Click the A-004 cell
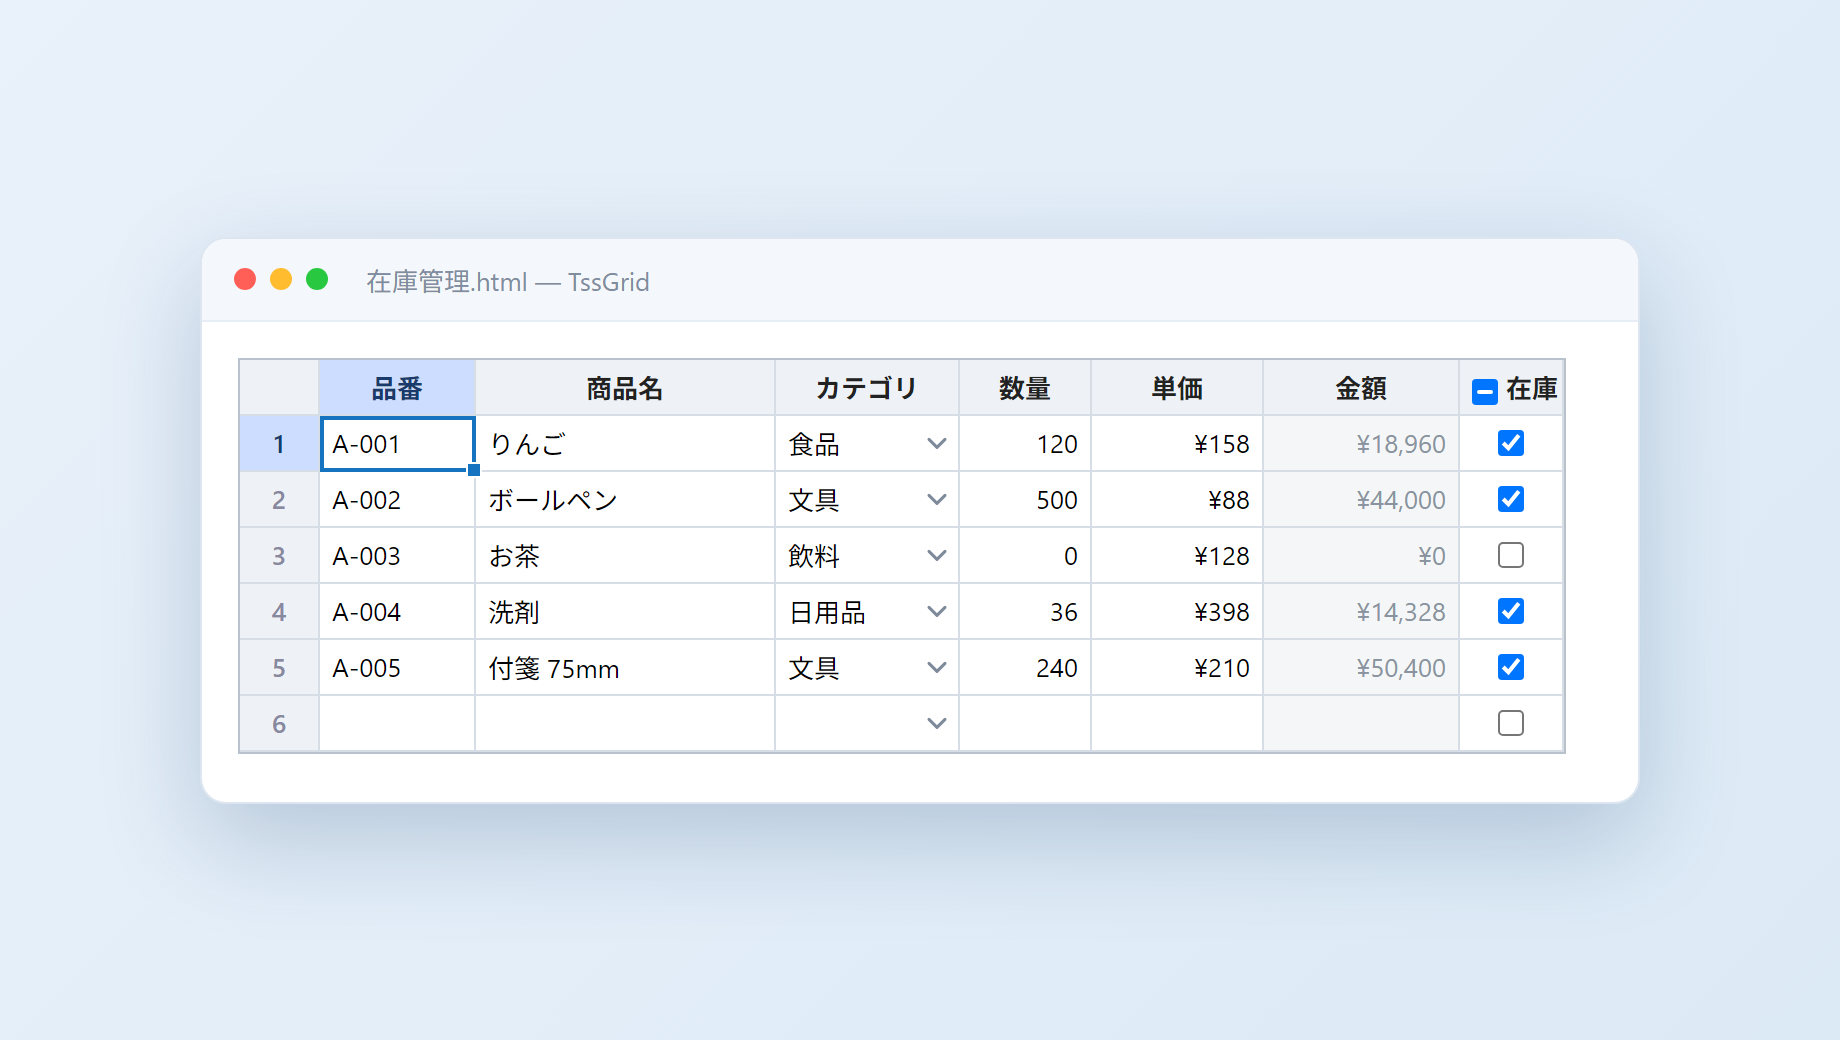The width and height of the screenshot is (1840, 1040). pos(397,612)
